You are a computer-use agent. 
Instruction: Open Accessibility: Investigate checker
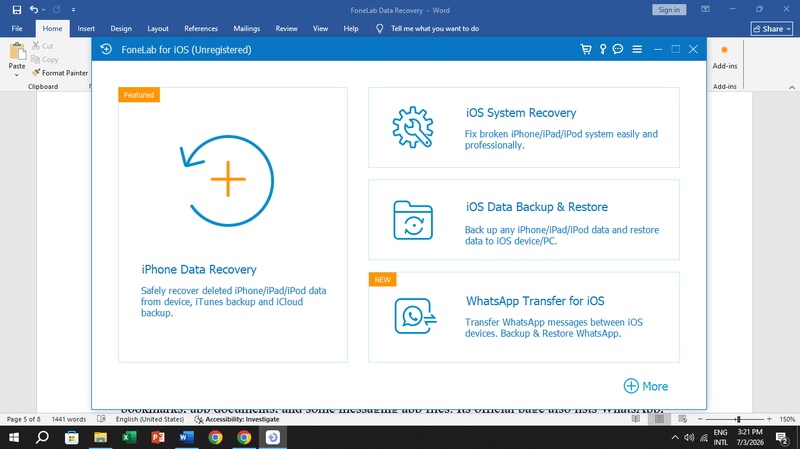237,419
